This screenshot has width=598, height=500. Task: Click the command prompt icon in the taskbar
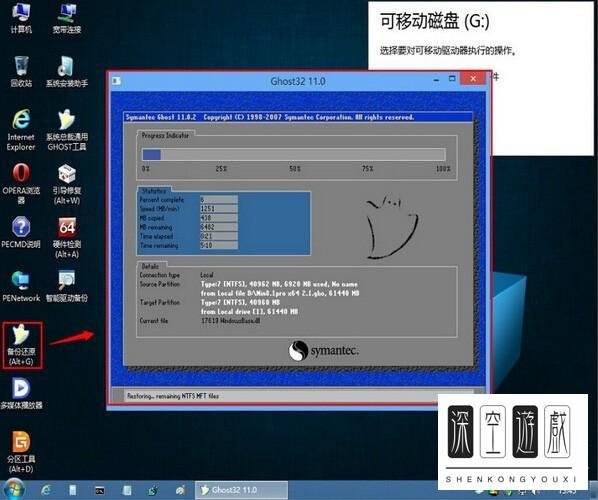pyautogui.click(x=100, y=490)
